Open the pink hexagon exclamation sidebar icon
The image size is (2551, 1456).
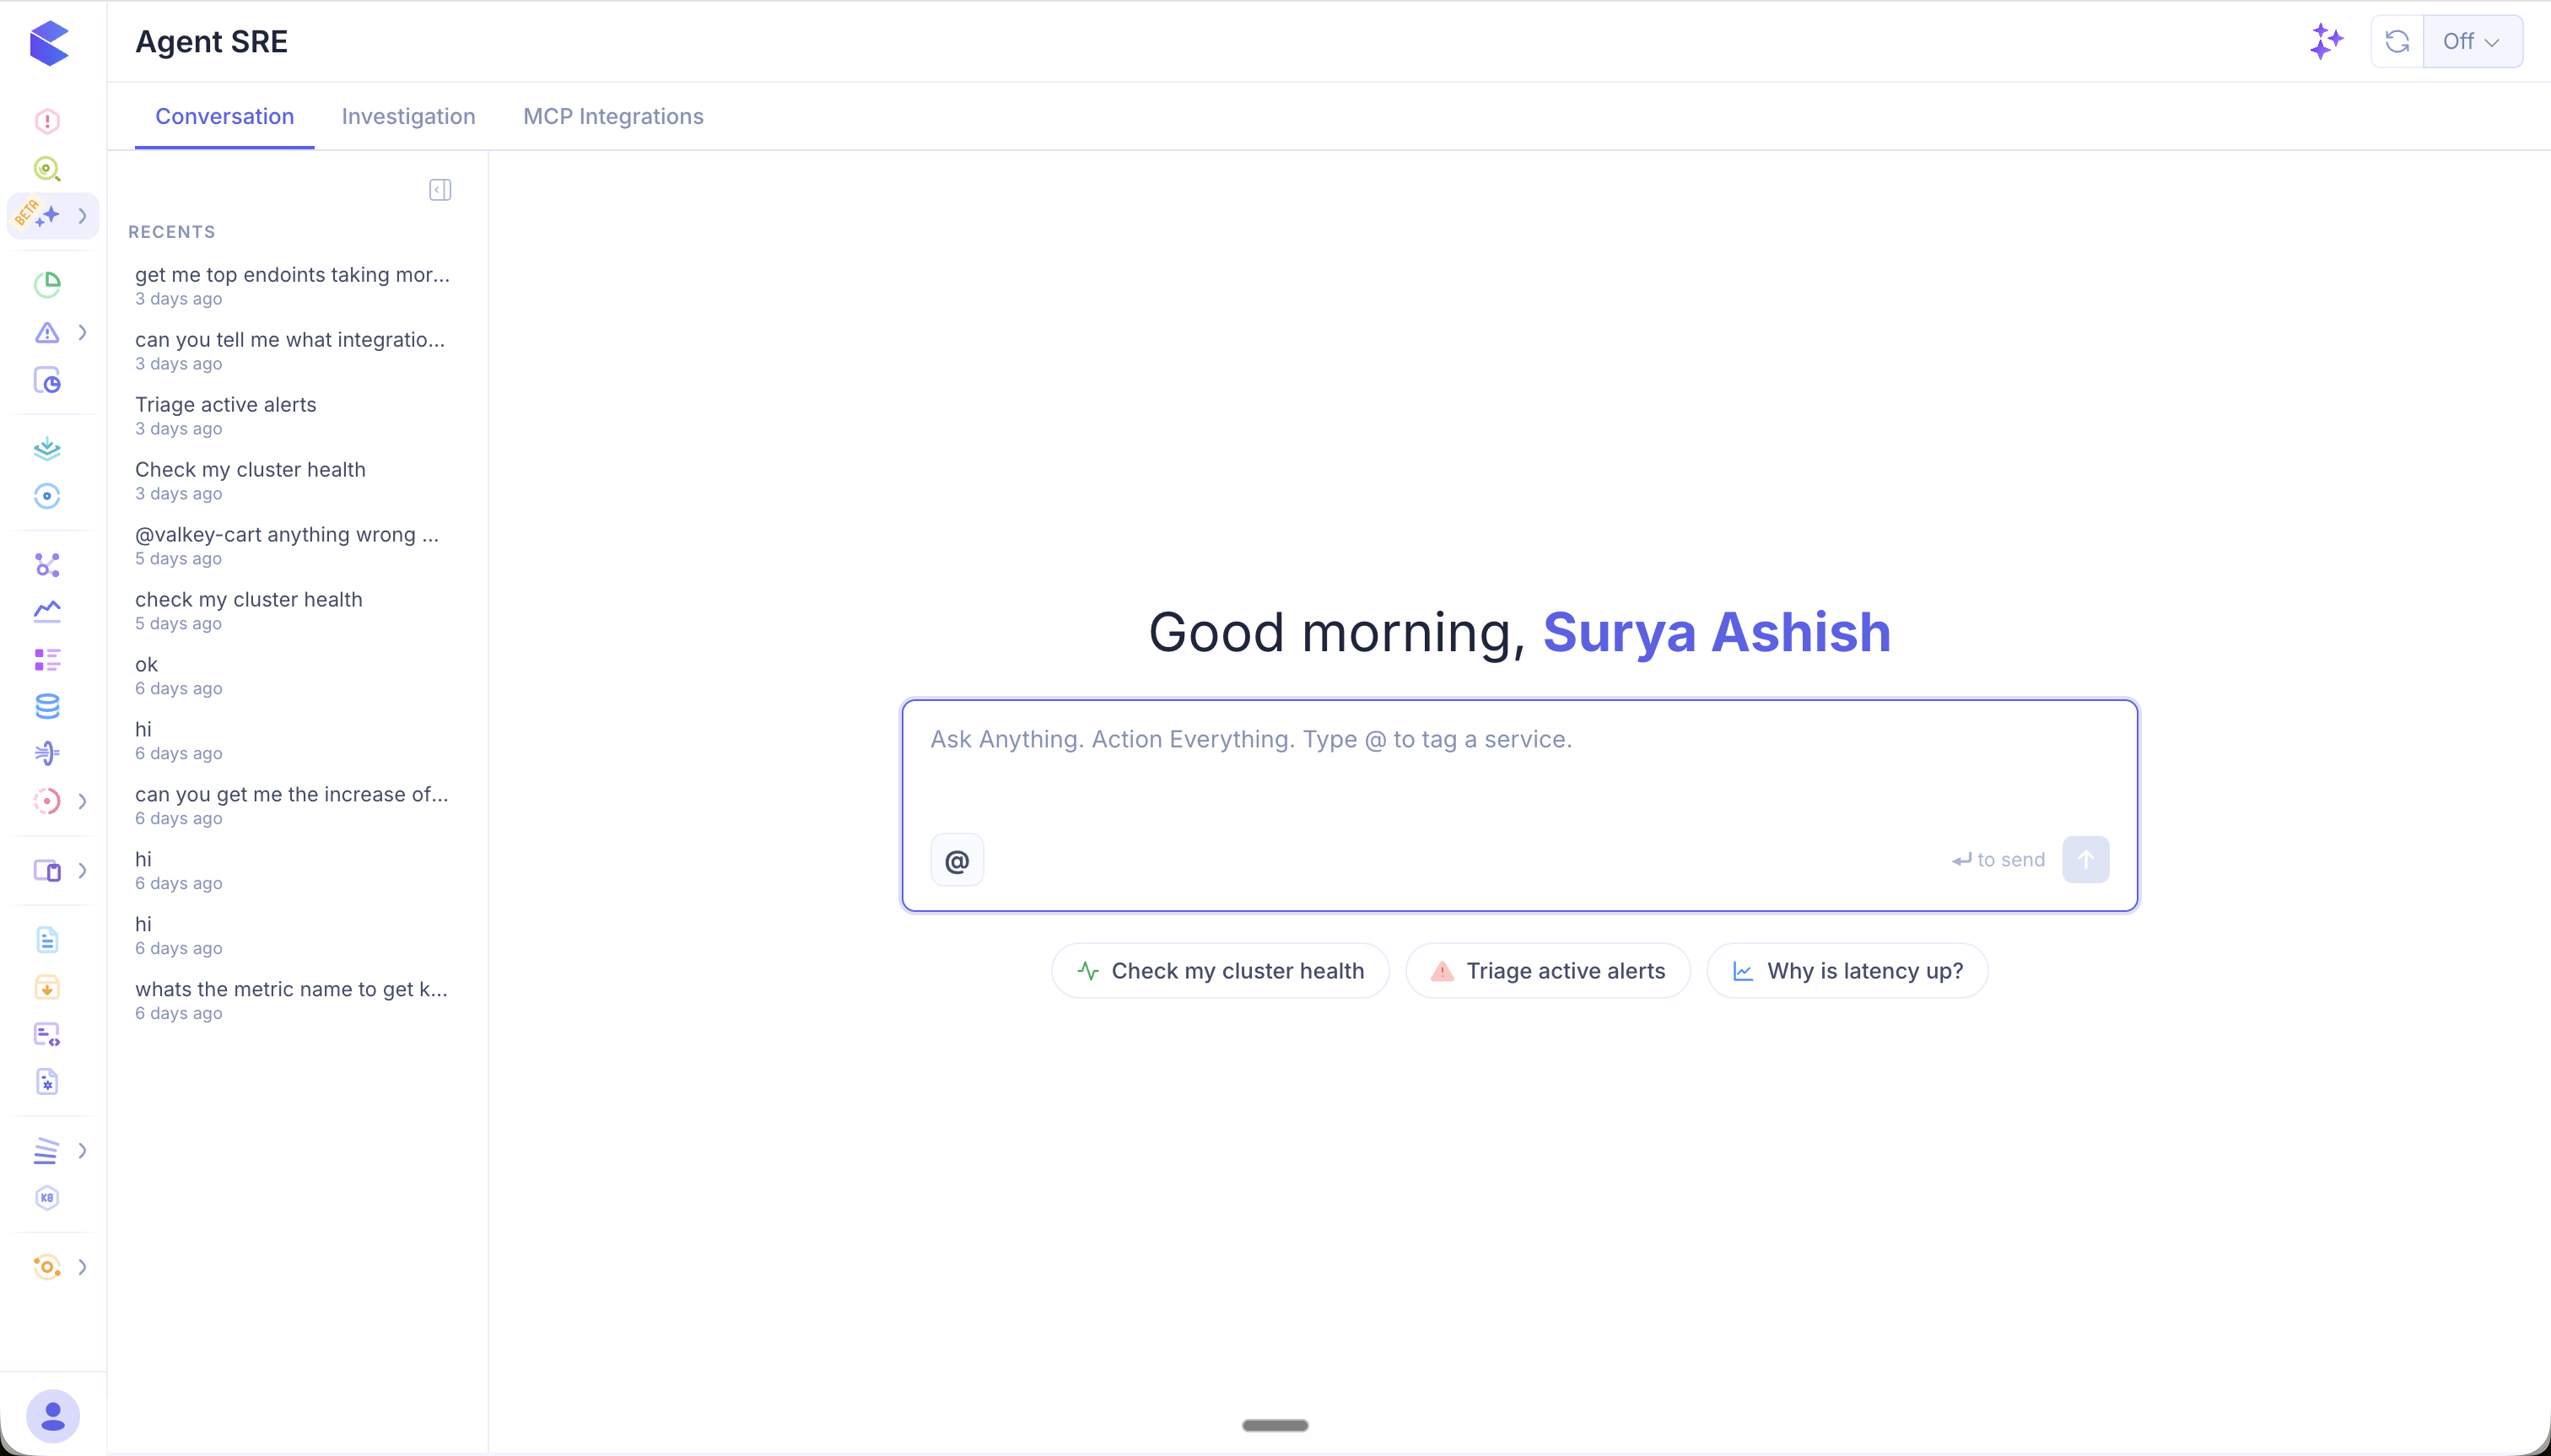pyautogui.click(x=47, y=121)
